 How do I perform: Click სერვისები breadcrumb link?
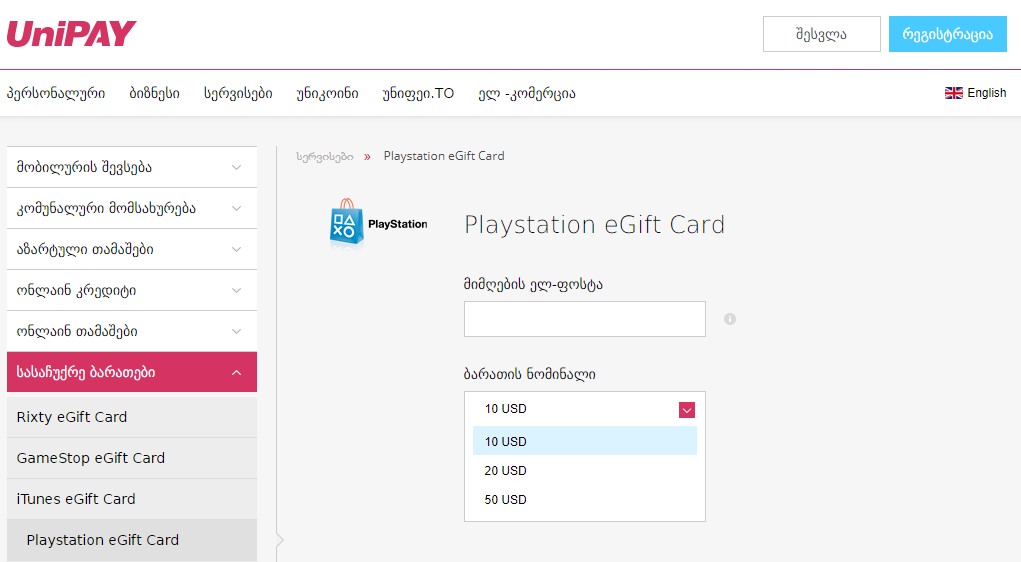point(324,156)
